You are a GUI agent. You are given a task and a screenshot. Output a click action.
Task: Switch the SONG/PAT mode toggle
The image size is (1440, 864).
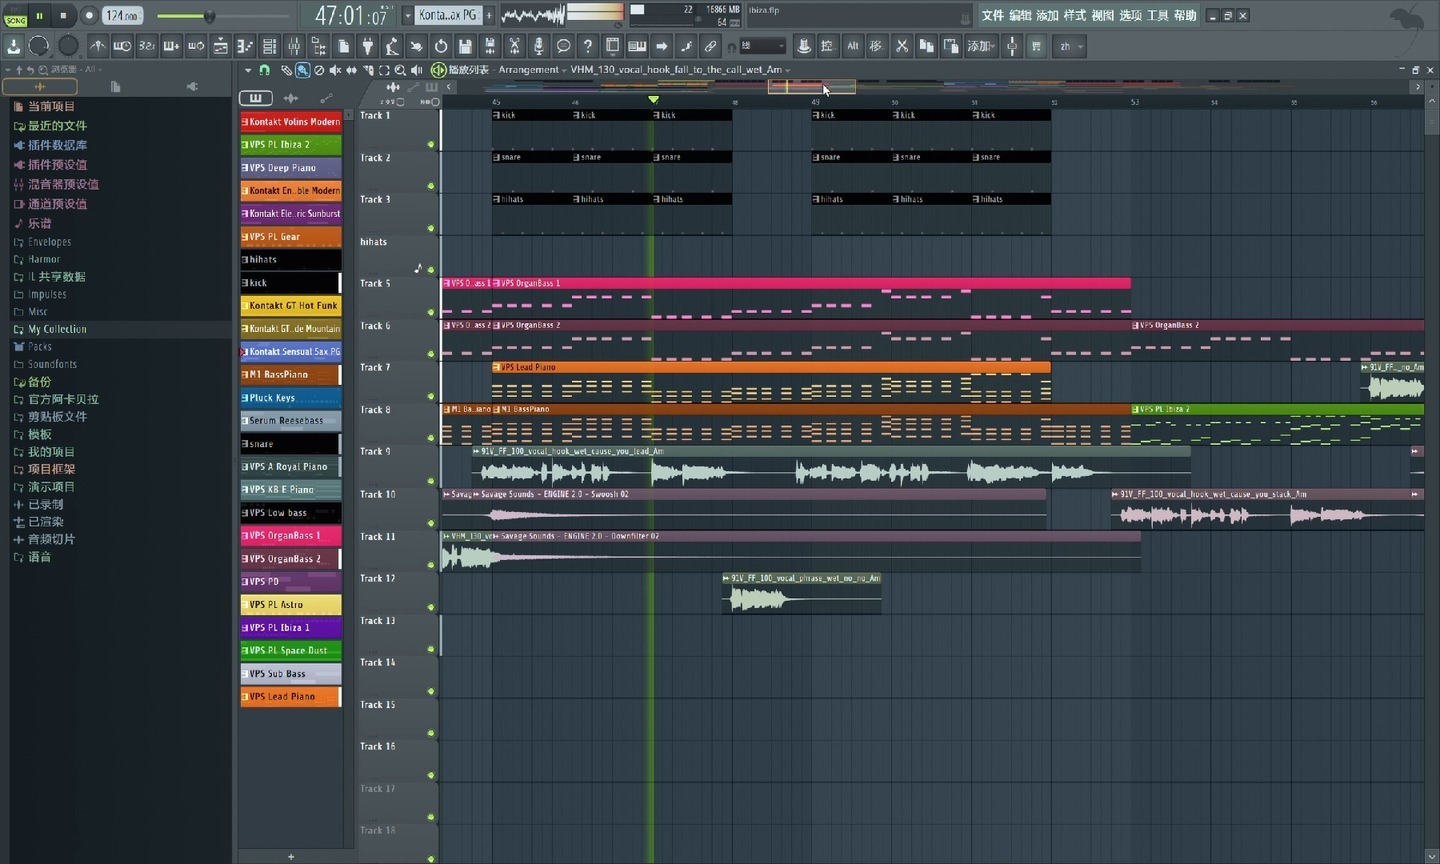point(16,15)
